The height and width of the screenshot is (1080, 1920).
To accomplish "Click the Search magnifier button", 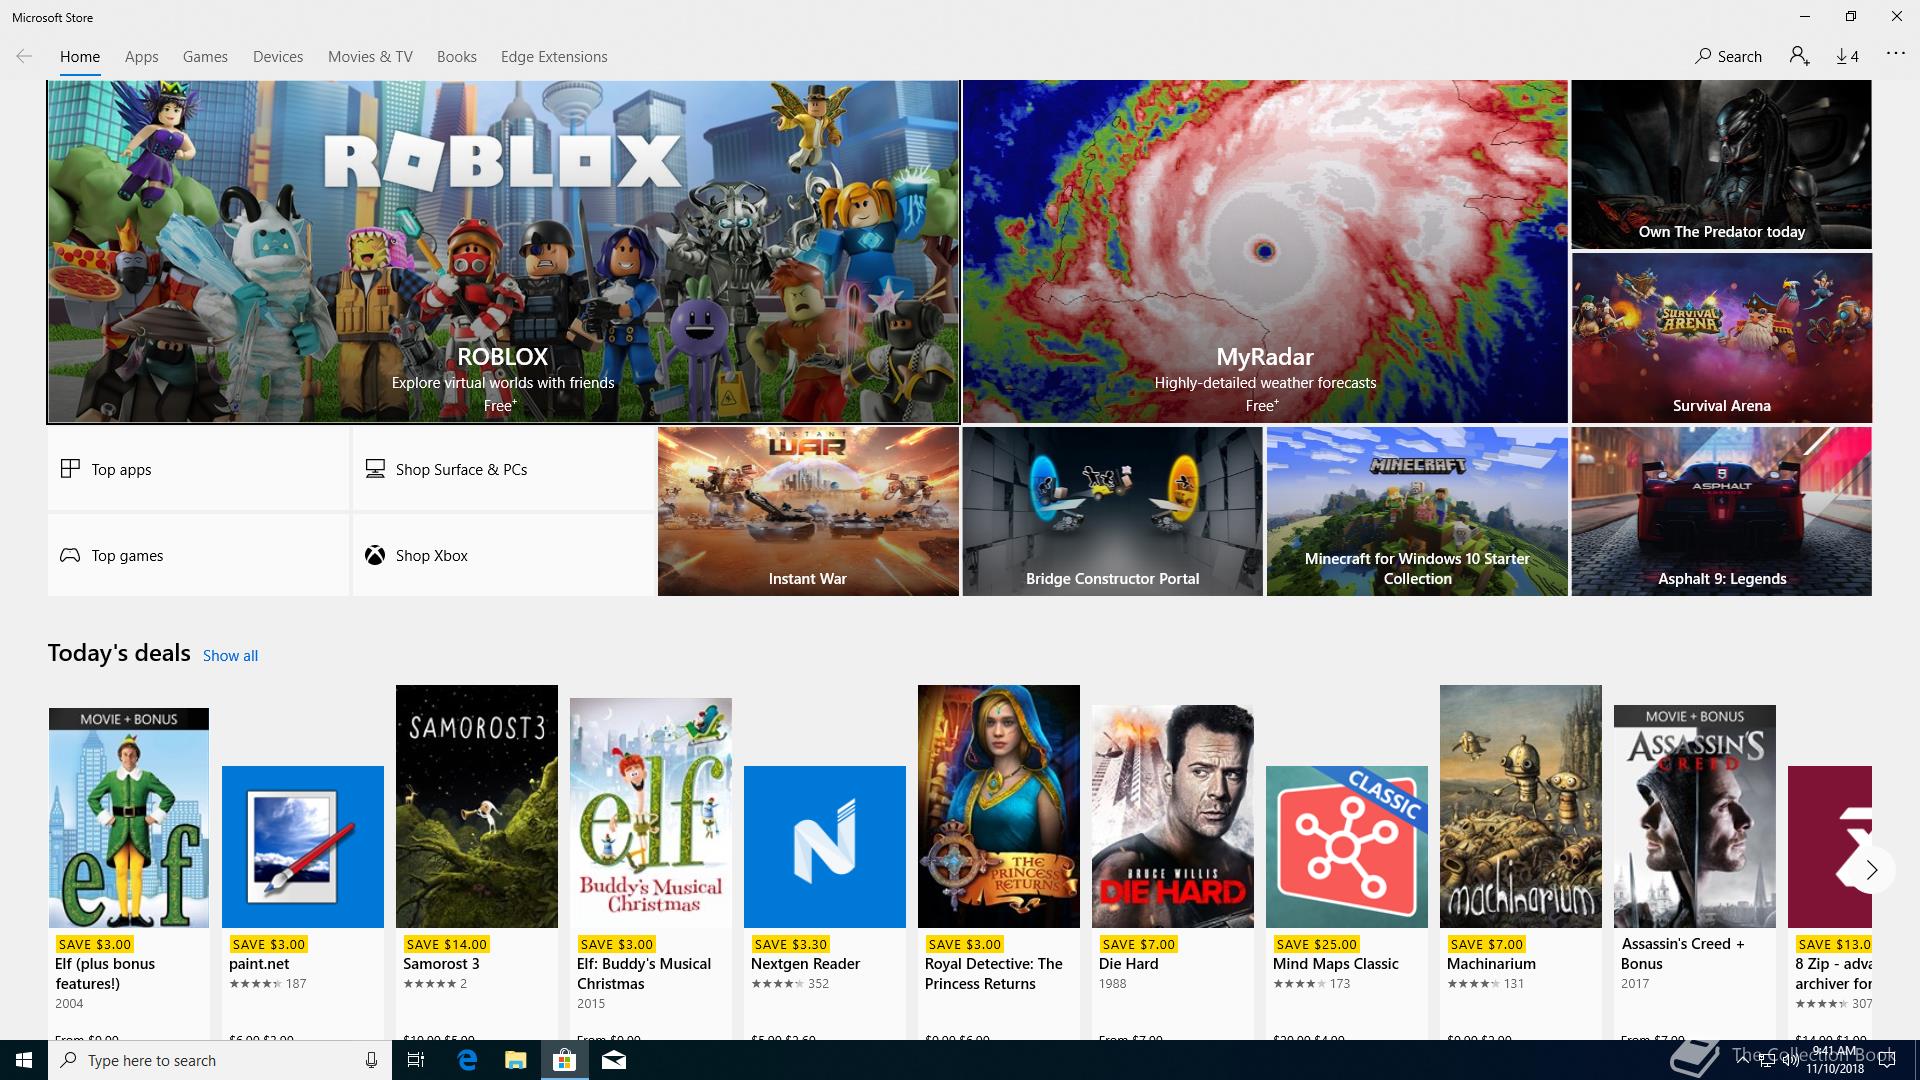I will 1728,56.
